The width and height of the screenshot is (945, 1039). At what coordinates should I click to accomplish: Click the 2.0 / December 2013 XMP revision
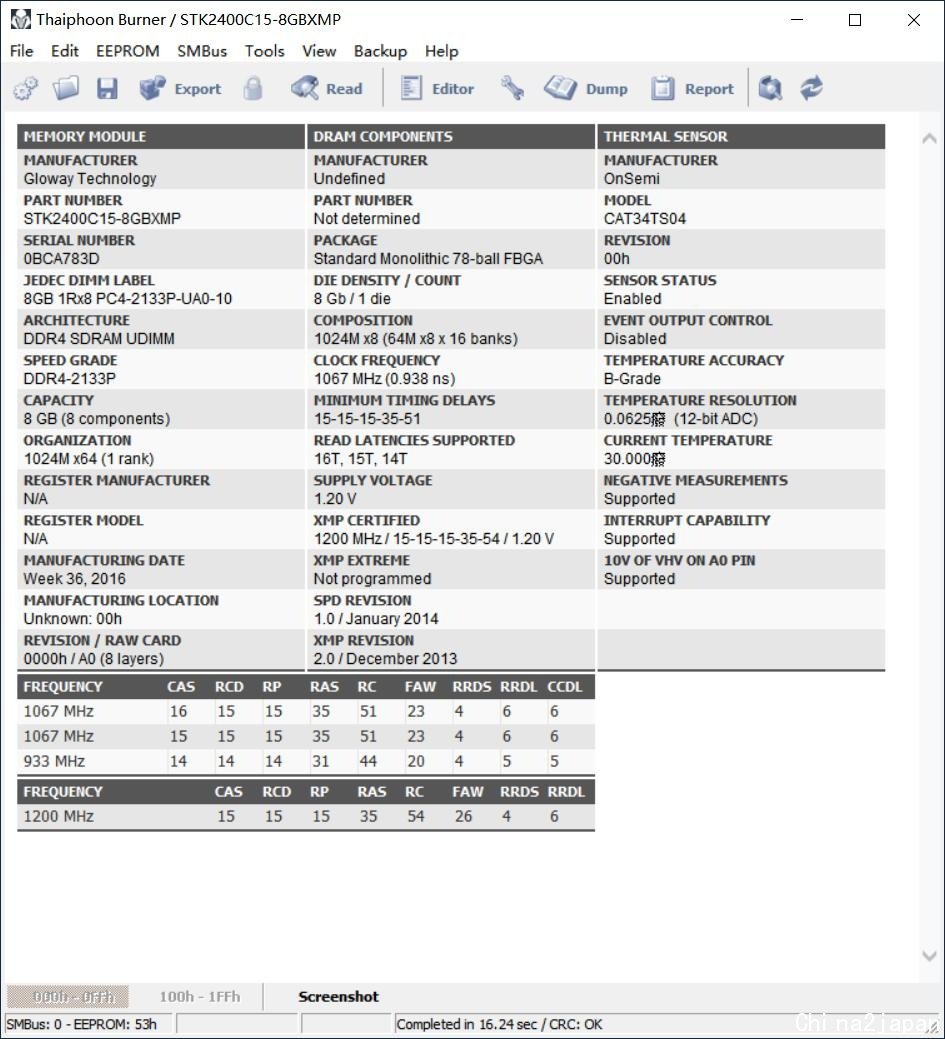pyautogui.click(x=385, y=659)
